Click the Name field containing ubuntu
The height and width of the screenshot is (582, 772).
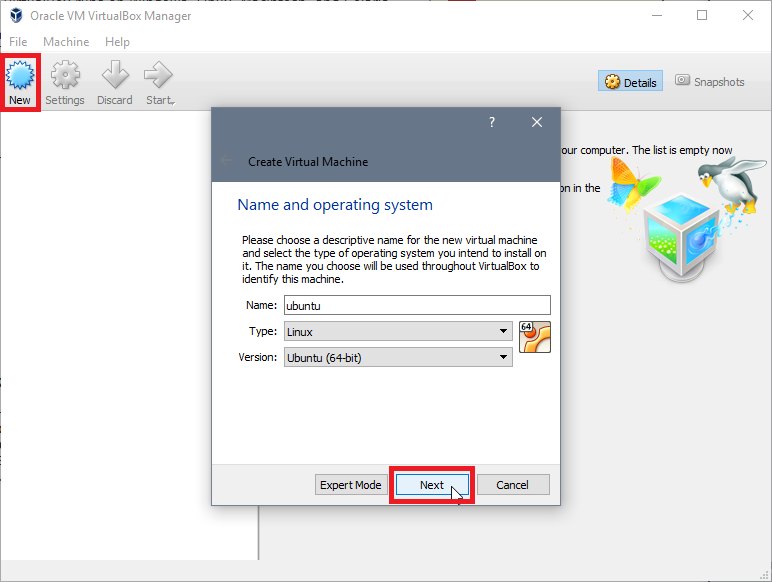click(418, 305)
